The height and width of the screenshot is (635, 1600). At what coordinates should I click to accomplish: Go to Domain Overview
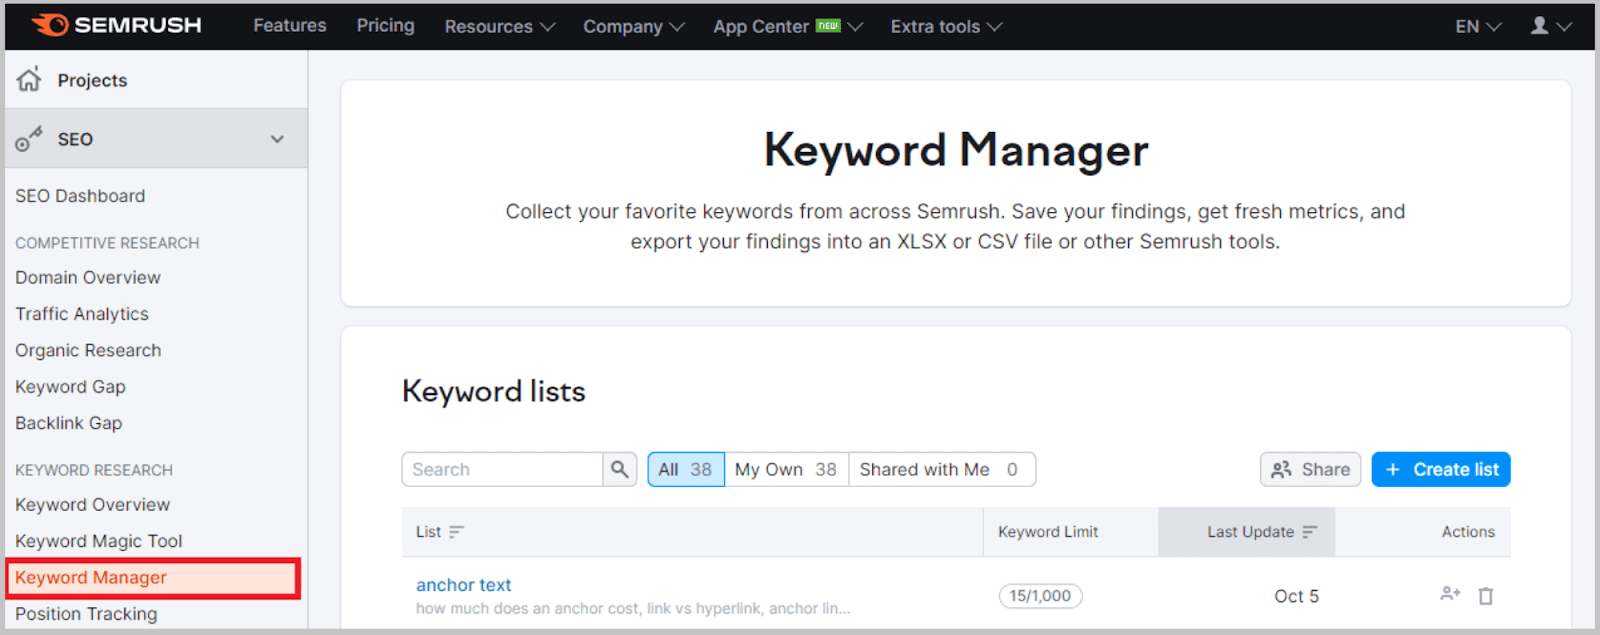coord(88,277)
